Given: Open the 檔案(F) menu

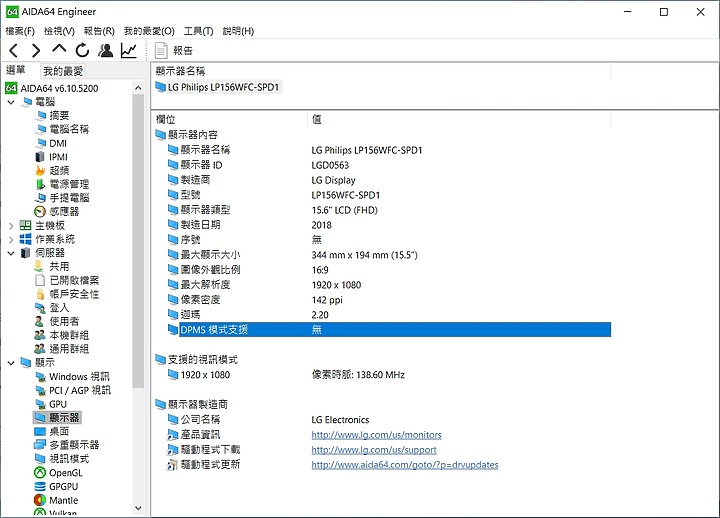Looking at the screenshot, I should [20, 31].
